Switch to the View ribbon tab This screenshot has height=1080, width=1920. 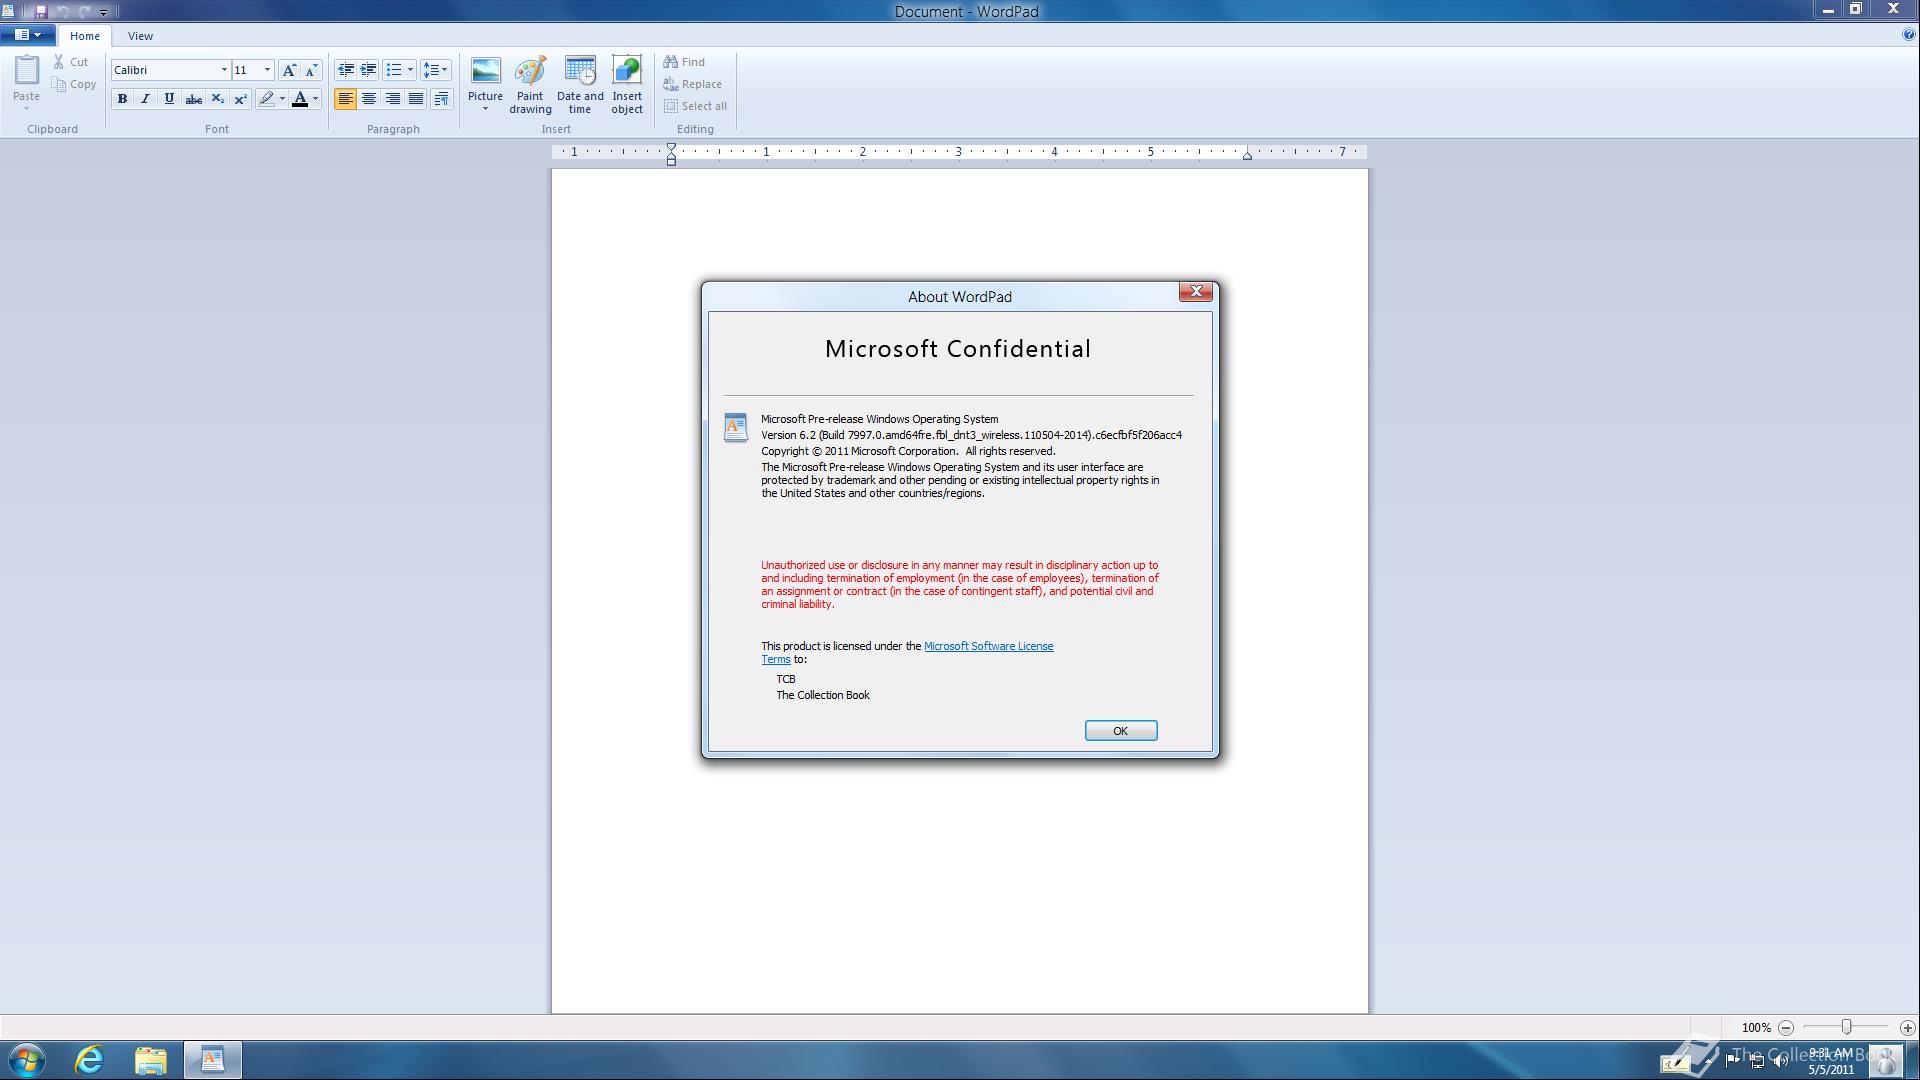coord(140,36)
